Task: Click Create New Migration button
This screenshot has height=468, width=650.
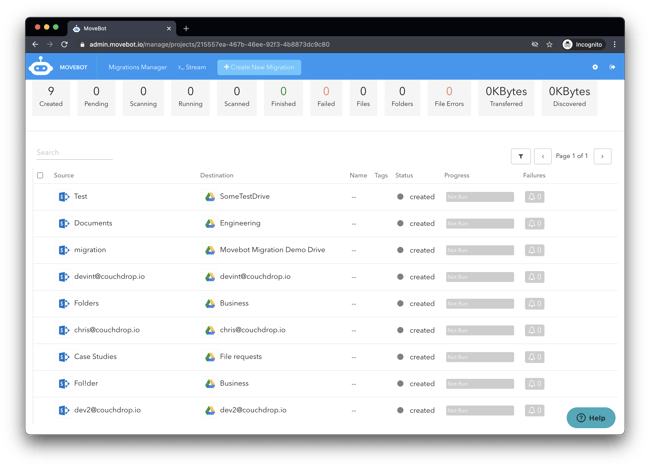Action: [x=258, y=67]
